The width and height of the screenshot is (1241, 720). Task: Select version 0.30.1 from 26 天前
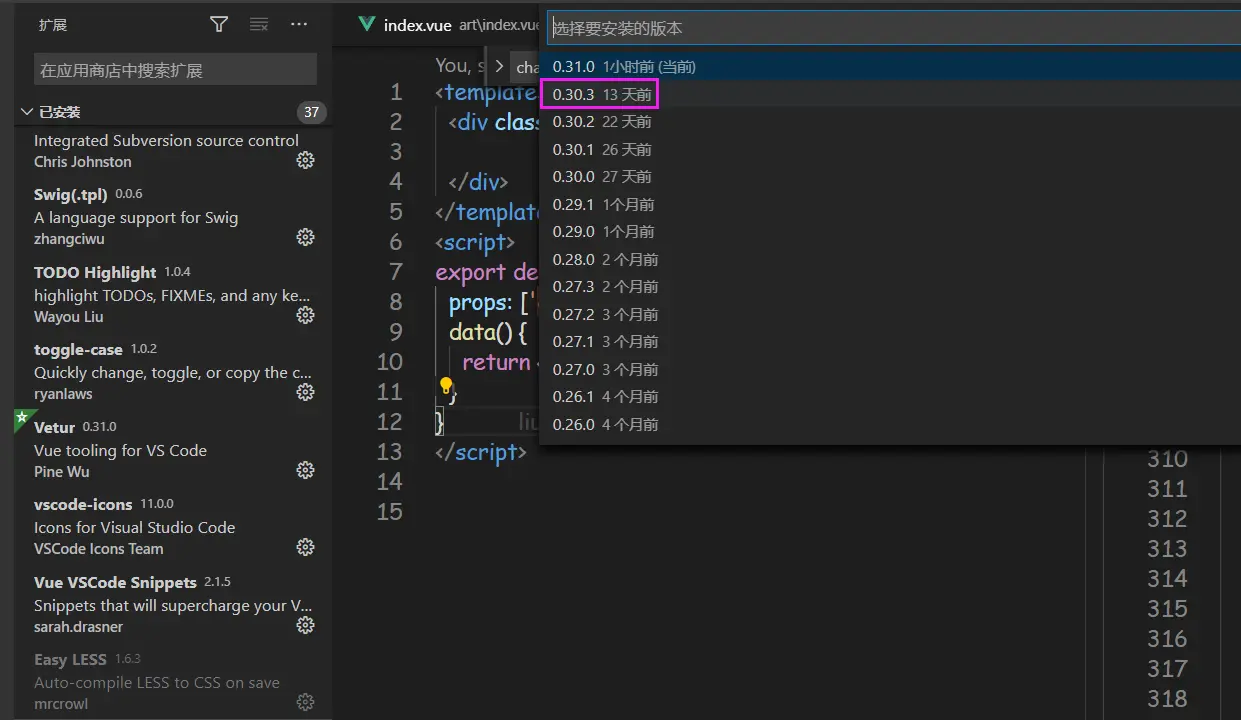(890, 149)
